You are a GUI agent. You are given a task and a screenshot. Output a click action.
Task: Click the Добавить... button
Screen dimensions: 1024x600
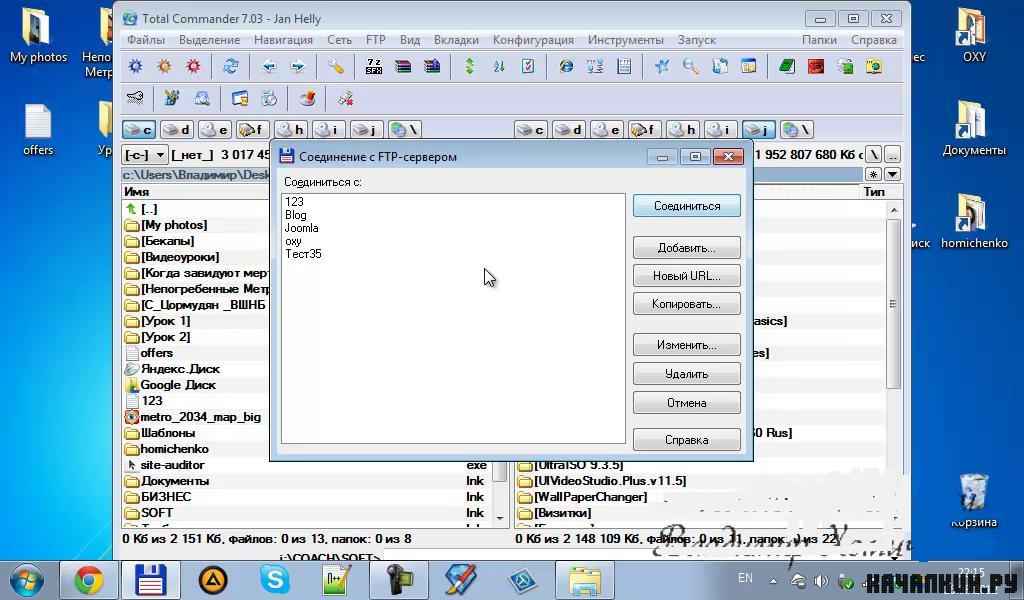click(x=686, y=248)
